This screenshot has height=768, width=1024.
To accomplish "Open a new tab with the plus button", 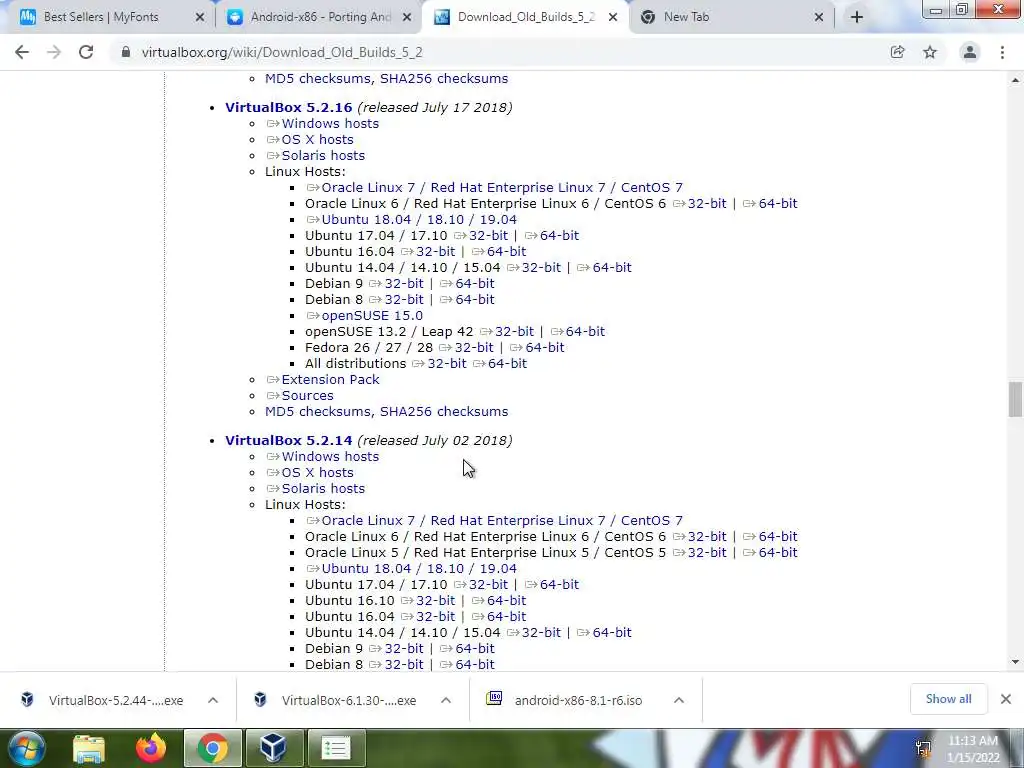I will (857, 18).
